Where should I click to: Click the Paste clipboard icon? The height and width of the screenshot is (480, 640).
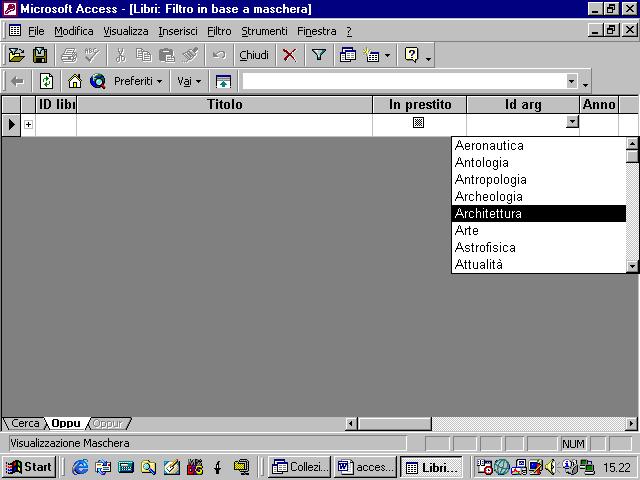(x=167, y=55)
